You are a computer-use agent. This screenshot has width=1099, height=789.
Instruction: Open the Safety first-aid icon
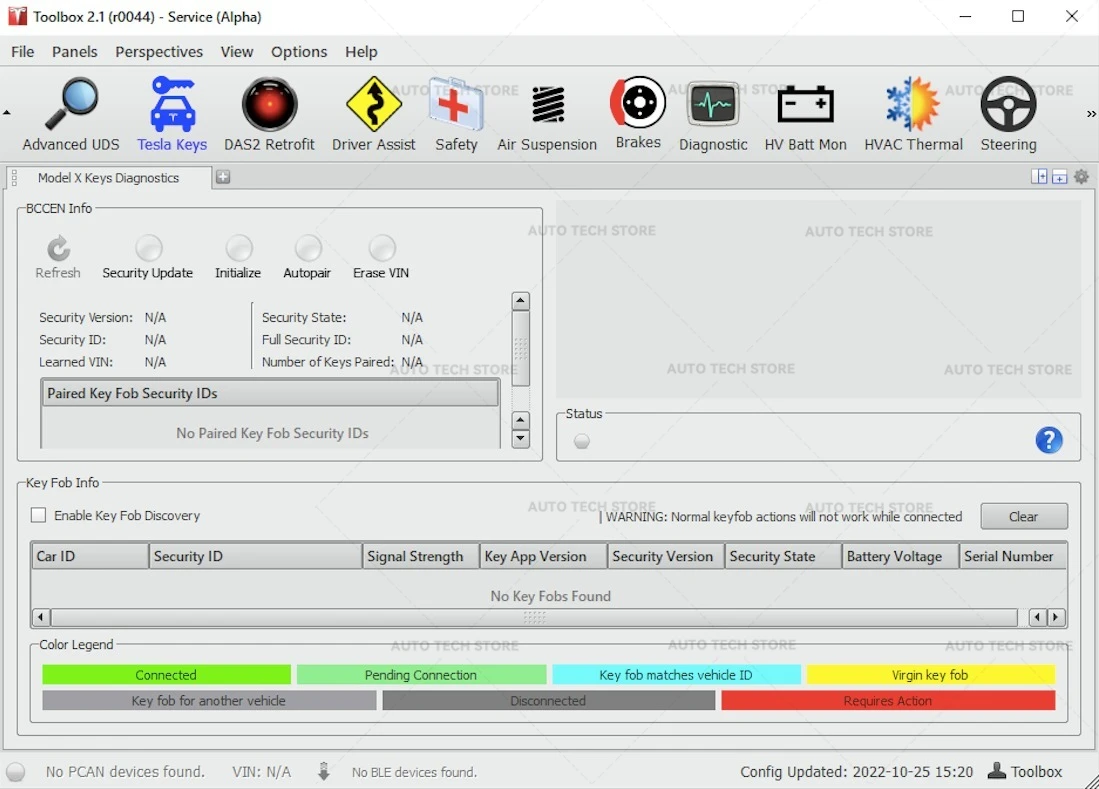[456, 114]
